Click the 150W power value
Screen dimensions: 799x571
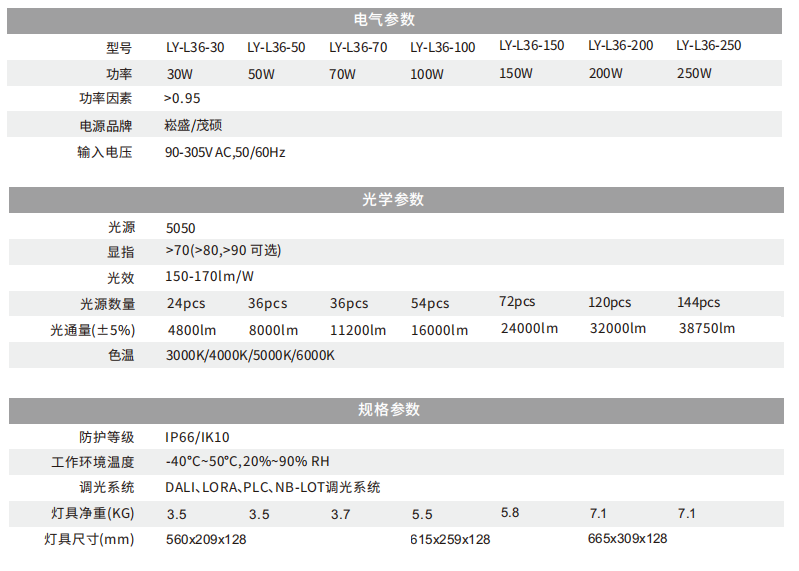(515, 73)
